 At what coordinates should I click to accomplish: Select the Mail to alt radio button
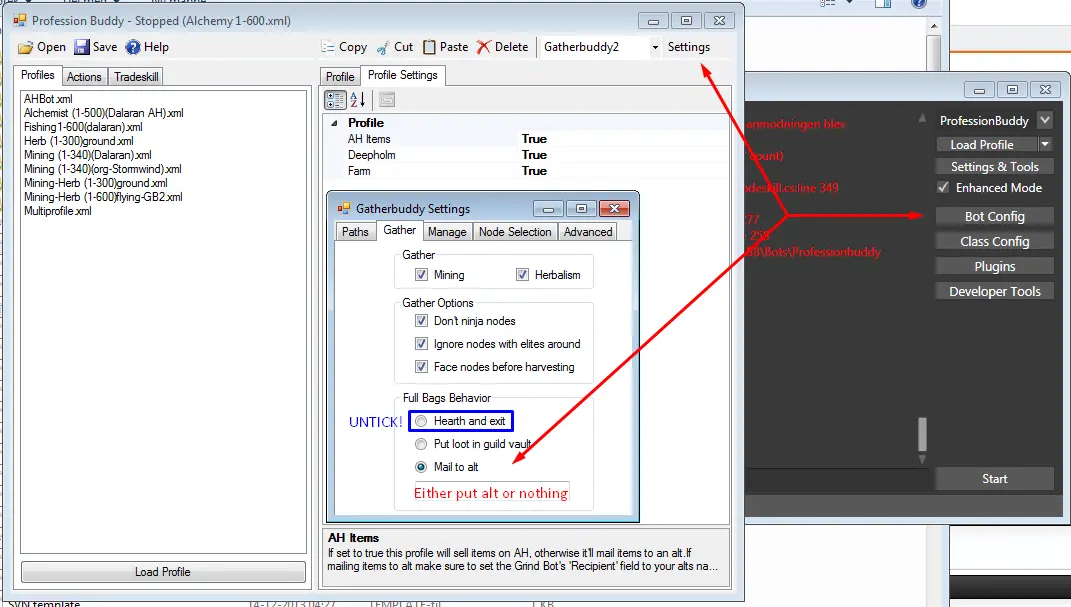(421, 467)
